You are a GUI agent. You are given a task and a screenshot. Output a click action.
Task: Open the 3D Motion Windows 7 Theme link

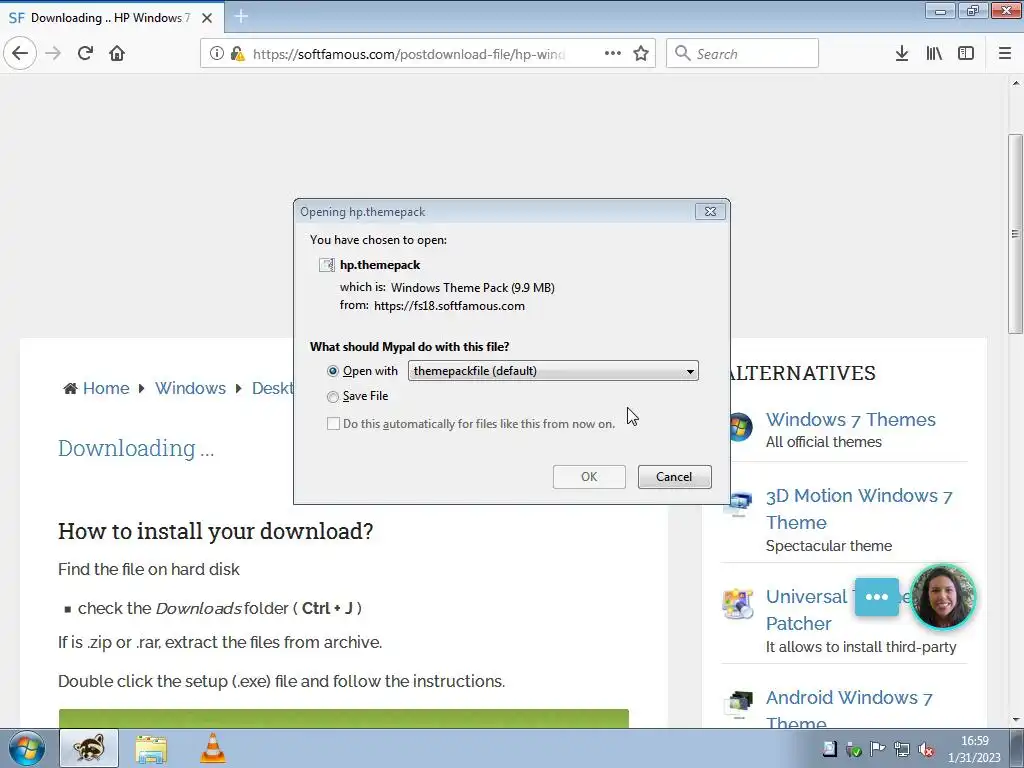pos(859,509)
